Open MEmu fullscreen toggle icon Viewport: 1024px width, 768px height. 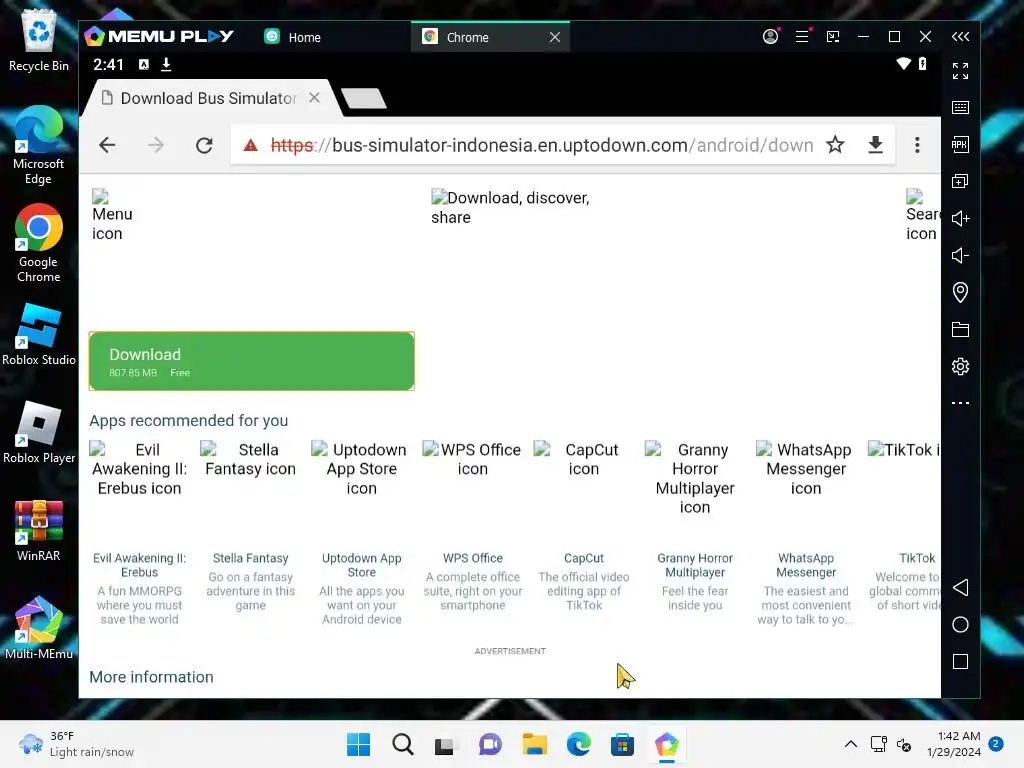[x=960, y=71]
